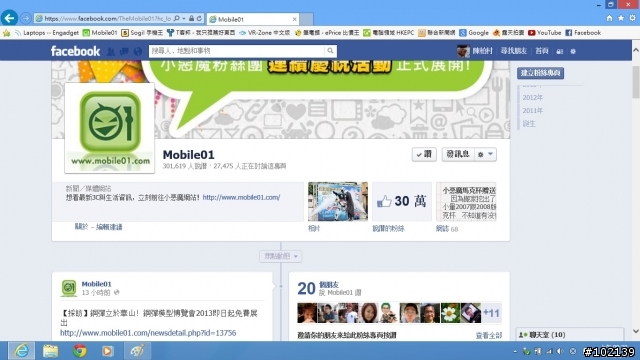The image size is (640, 360).
Task: Open Facebook privacy shortcuts icon
Action: coord(560,51)
